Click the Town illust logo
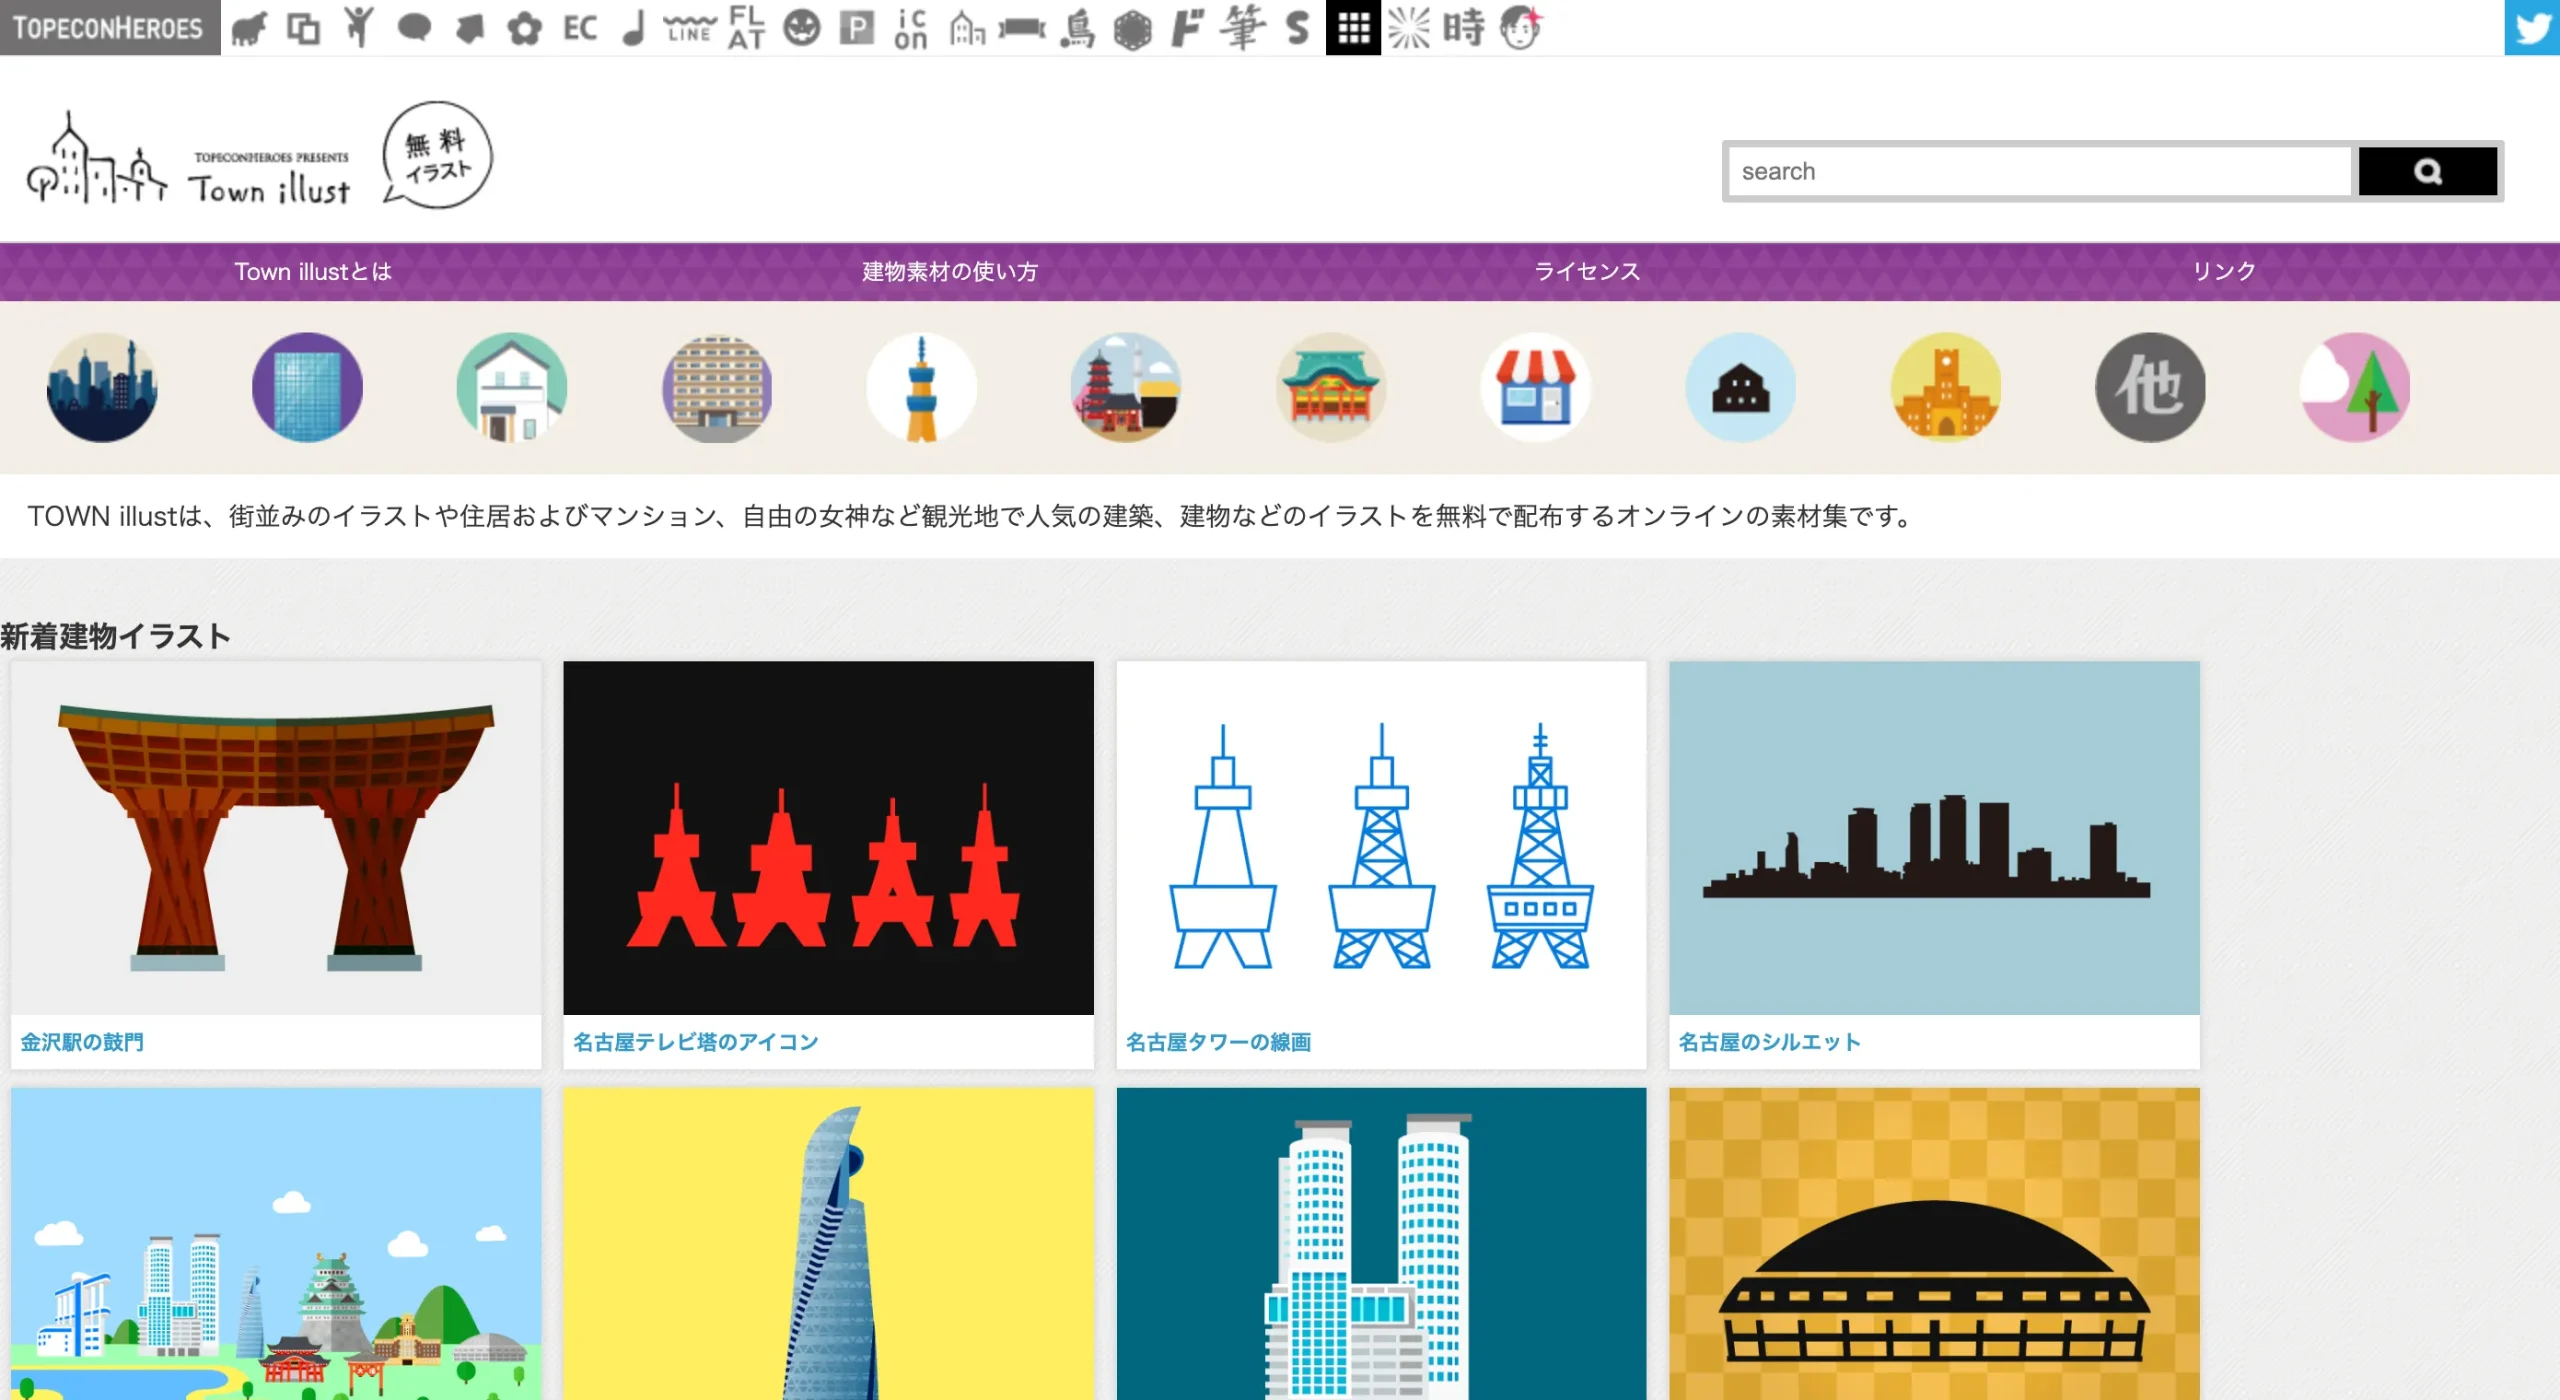The image size is (2560, 1400). 260,157
